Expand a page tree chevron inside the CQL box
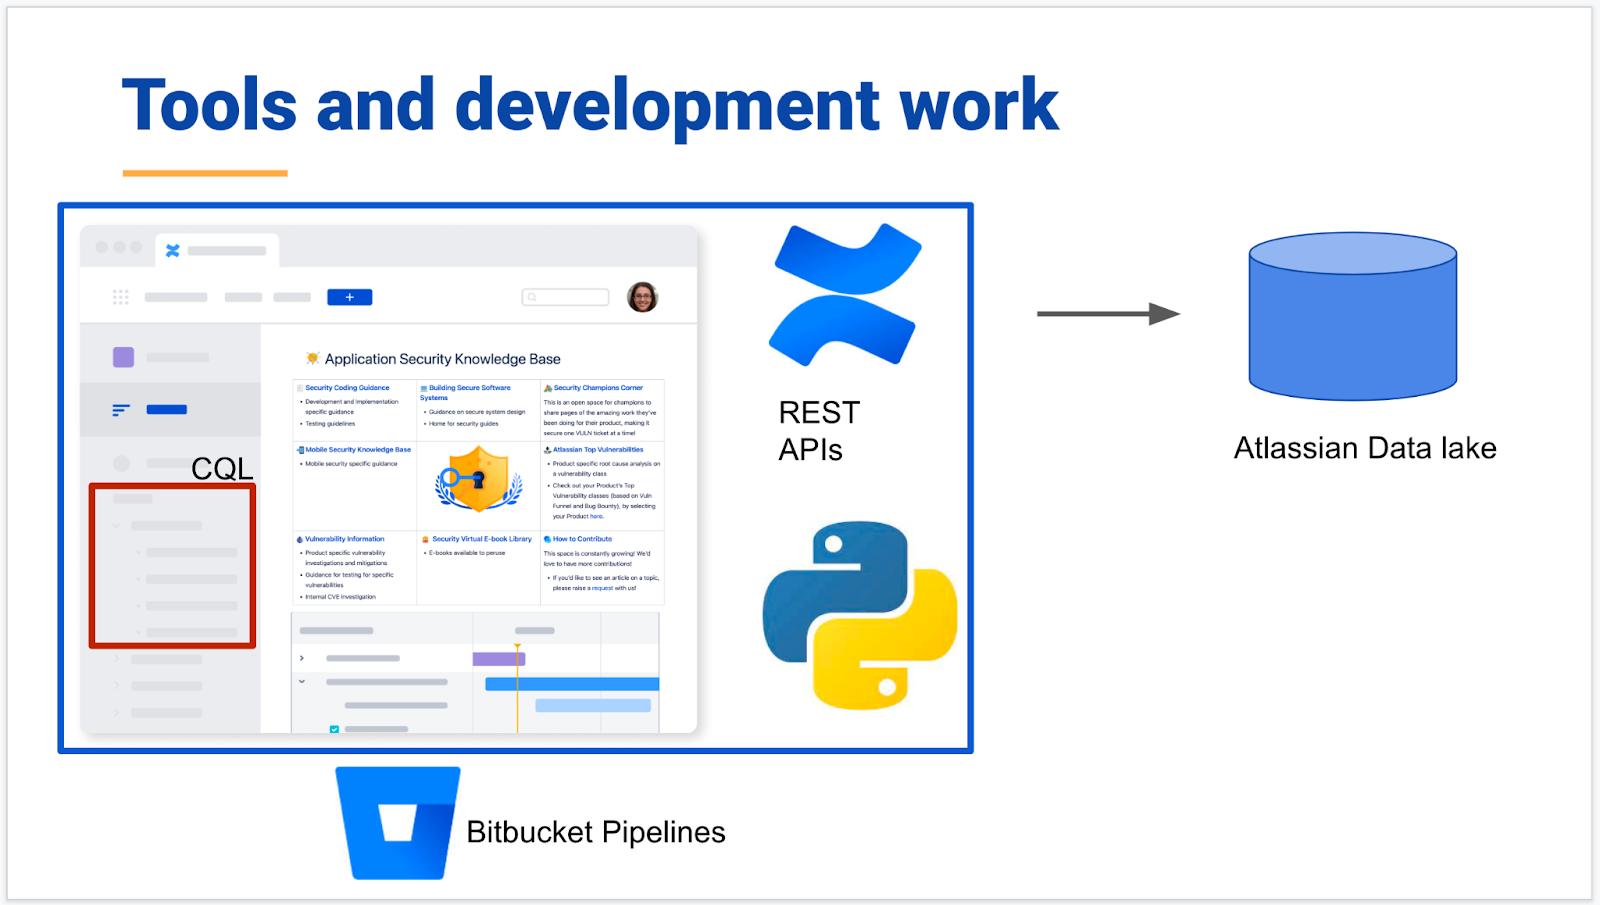The width and height of the screenshot is (1600, 905). point(116,526)
